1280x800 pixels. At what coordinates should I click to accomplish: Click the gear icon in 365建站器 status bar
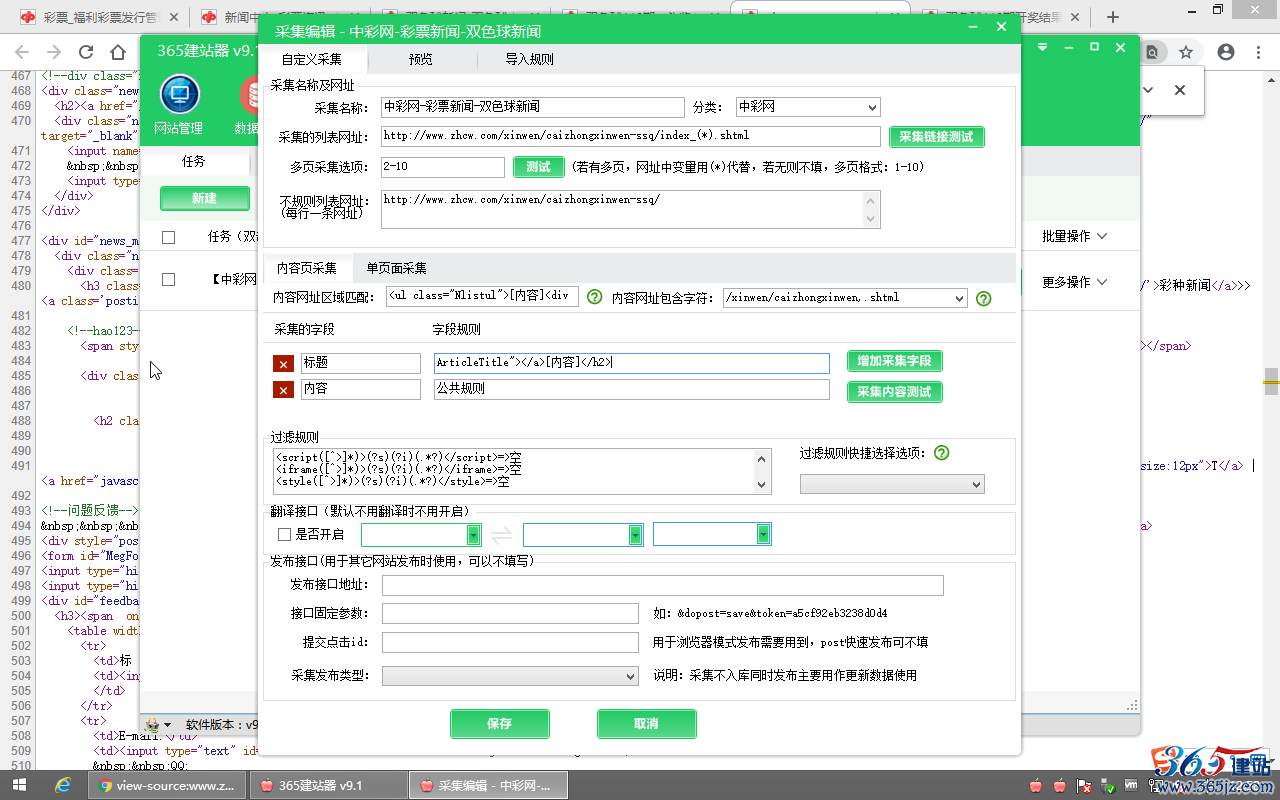pyautogui.click(x=152, y=725)
